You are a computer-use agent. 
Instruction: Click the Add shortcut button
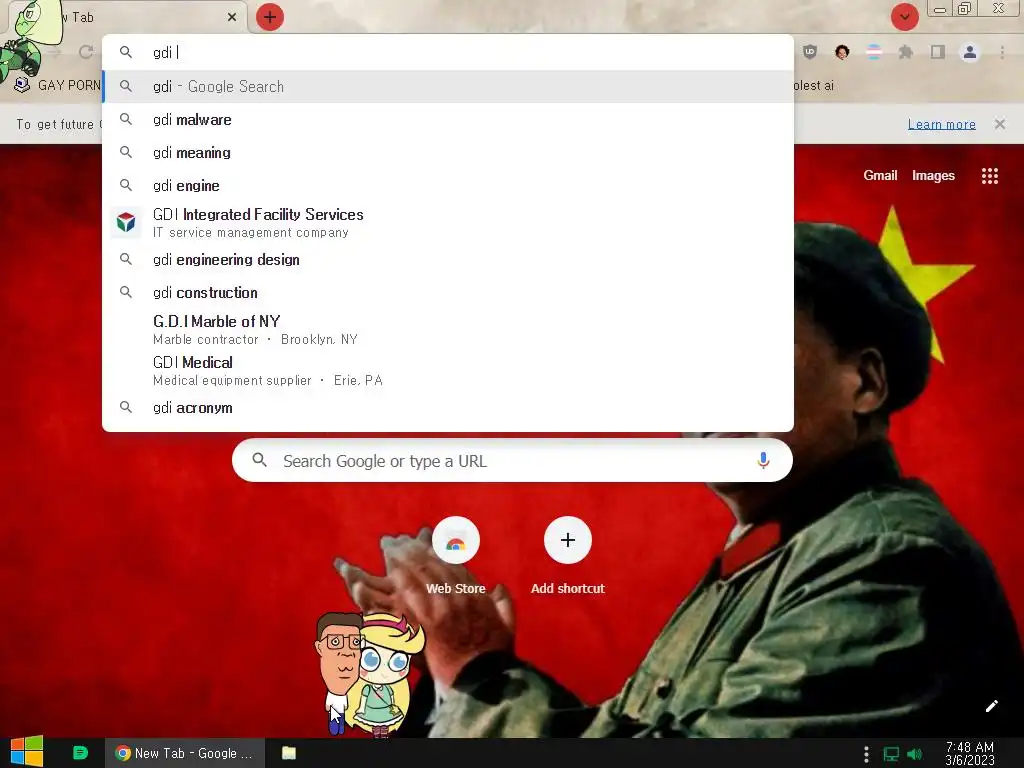[568, 556]
